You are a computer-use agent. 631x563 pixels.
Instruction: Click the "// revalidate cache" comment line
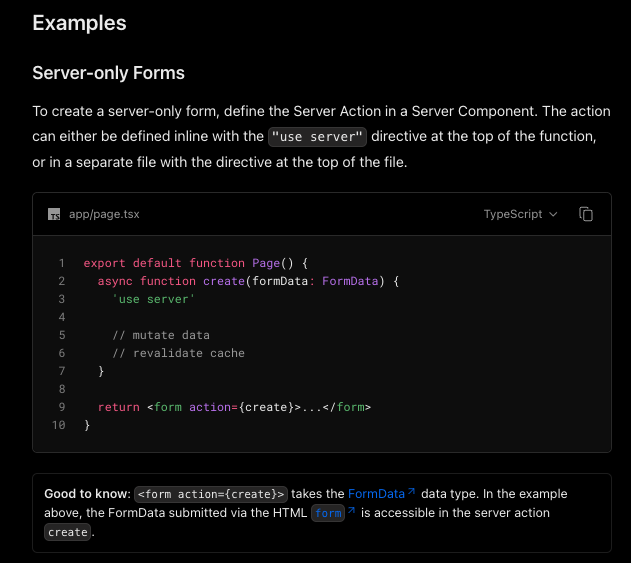coord(178,353)
